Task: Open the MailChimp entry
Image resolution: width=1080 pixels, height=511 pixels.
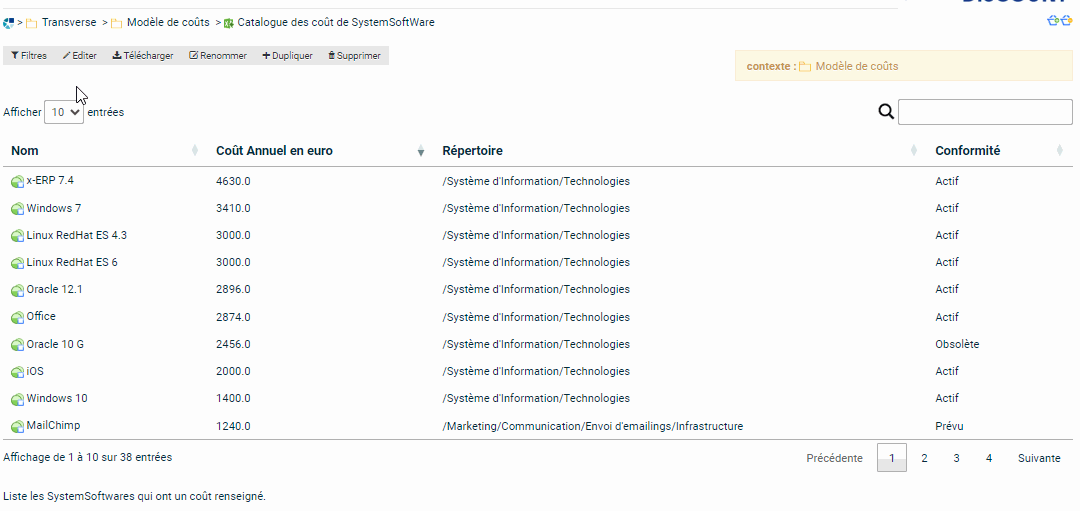Action: [53, 425]
